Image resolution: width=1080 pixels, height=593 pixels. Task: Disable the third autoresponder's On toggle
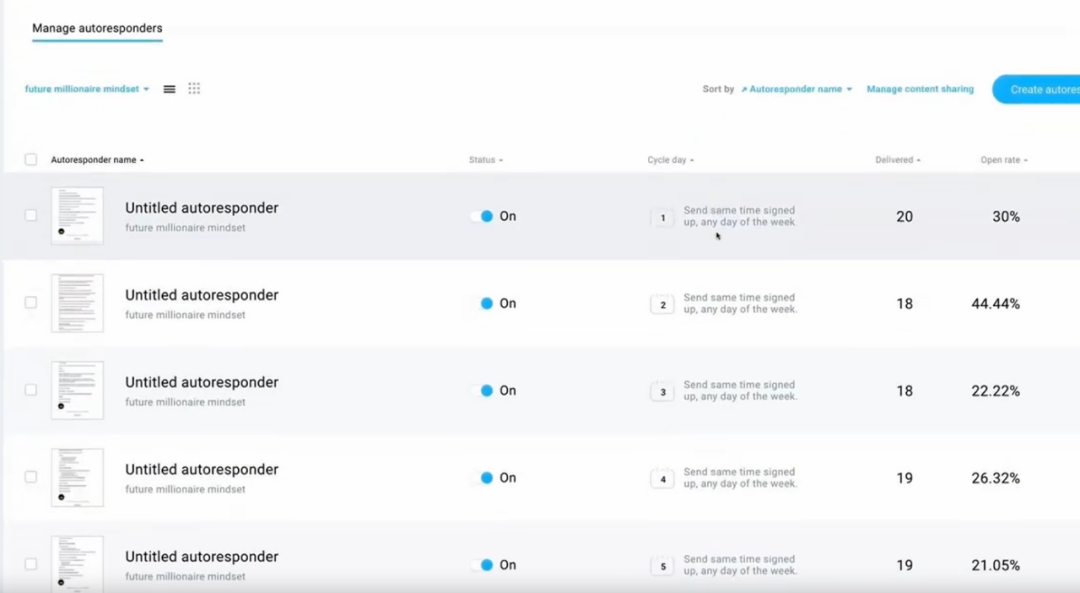tap(483, 391)
